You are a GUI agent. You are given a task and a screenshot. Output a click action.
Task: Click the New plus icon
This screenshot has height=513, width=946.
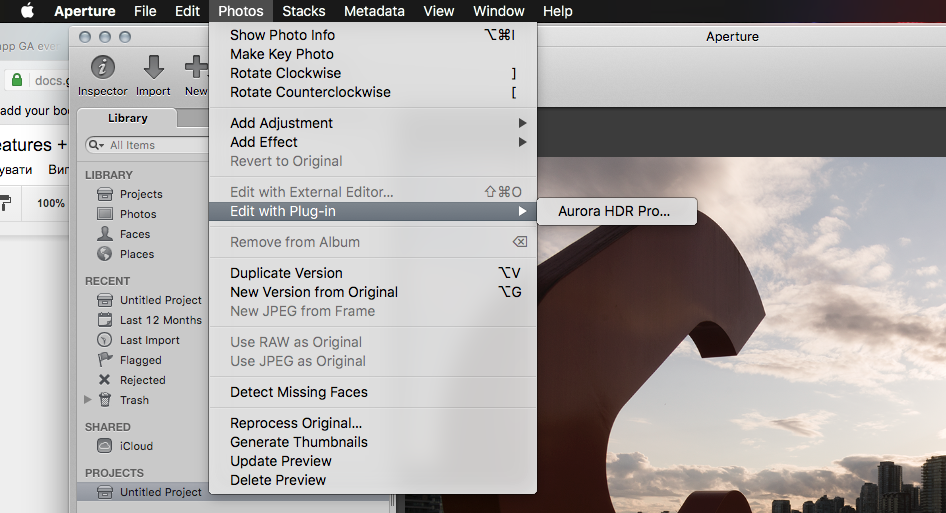pyautogui.click(x=196, y=67)
